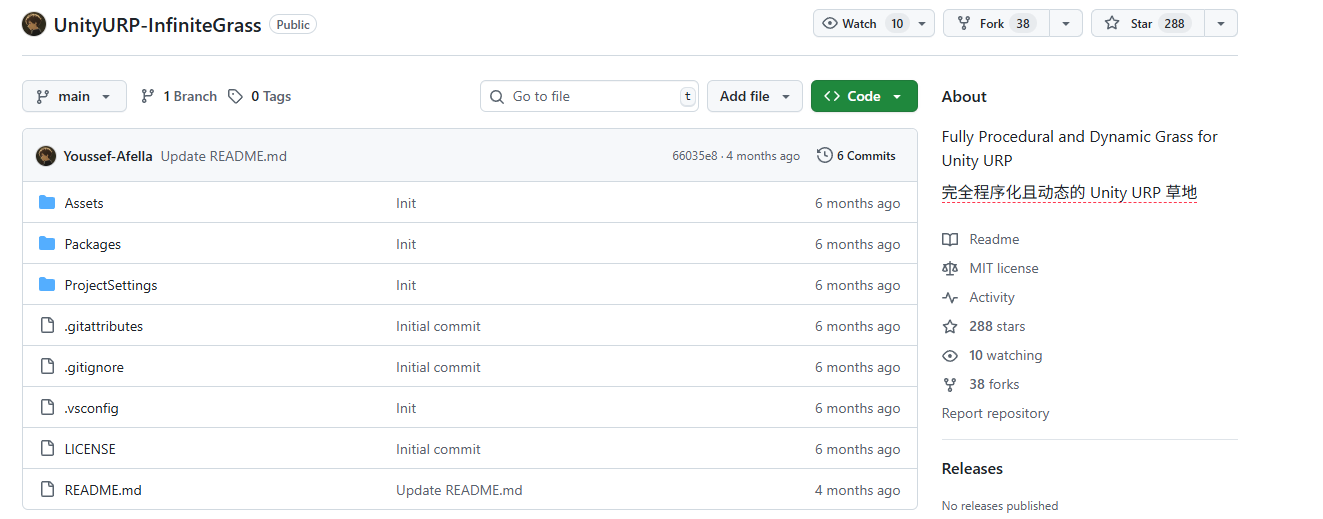View the 6 Commits history
This screenshot has width=1323, height=519.
click(x=857, y=156)
